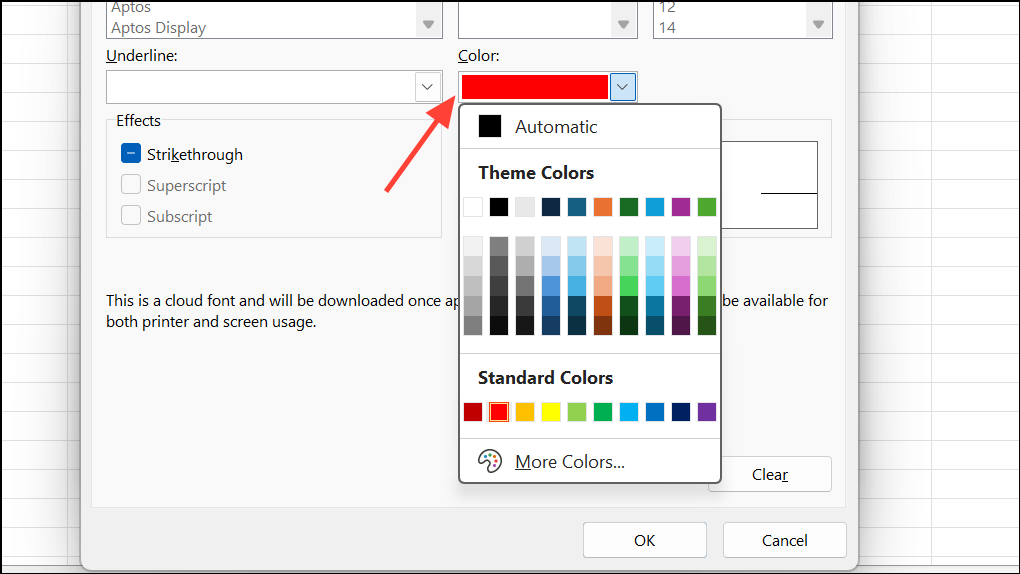Toggle the Strikethrough checkbox
Screen dimensions: 1020x574
(x=131, y=154)
